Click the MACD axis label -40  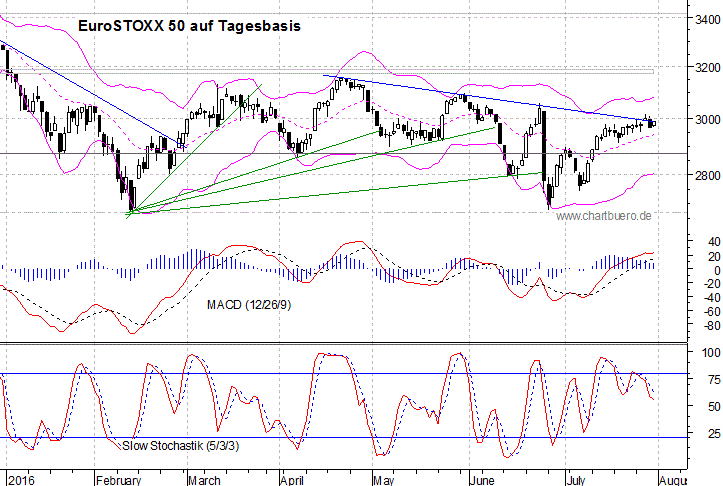point(712,298)
